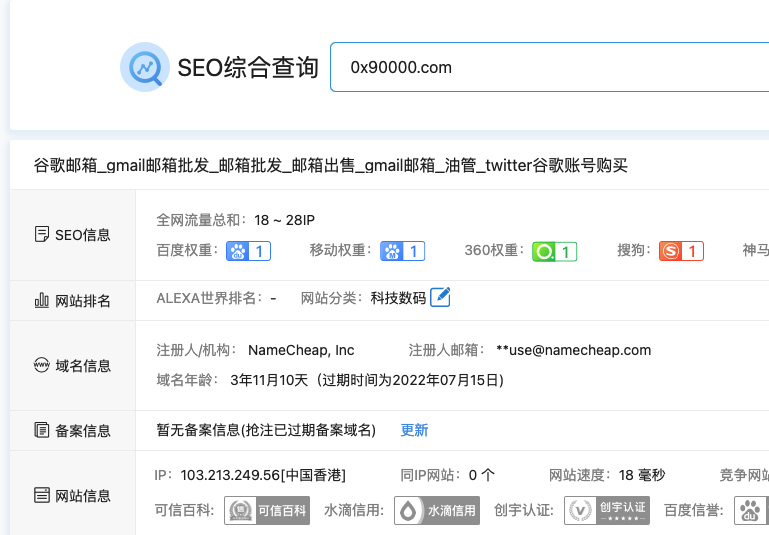Click the 可信百科 certification badge
Viewport: 769px width, 535px height.
[267, 510]
